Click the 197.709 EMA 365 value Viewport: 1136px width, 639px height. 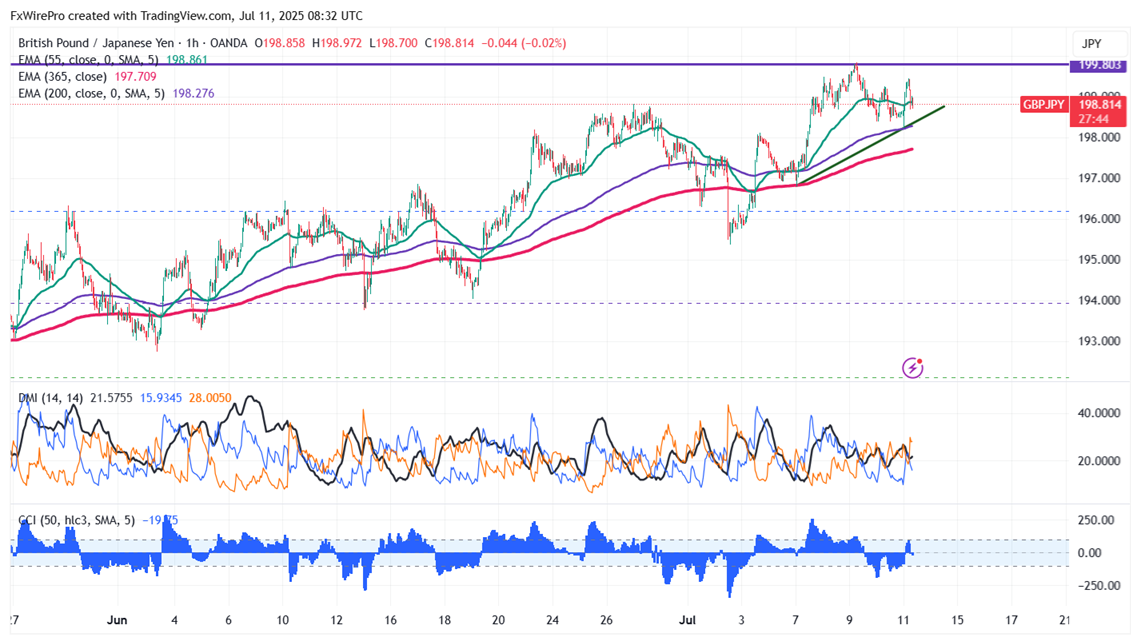point(135,76)
